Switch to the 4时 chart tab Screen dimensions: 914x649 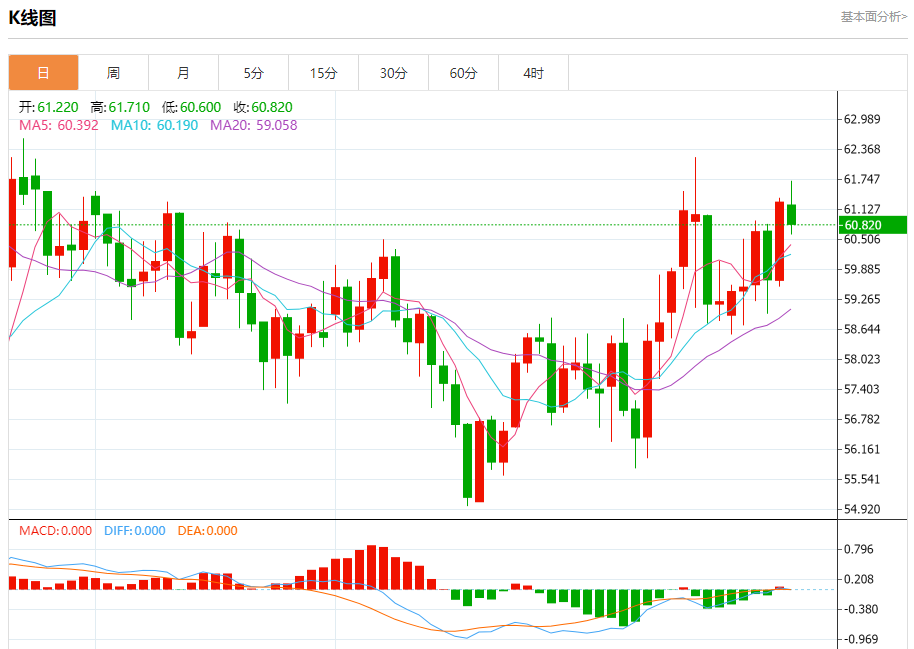533,73
